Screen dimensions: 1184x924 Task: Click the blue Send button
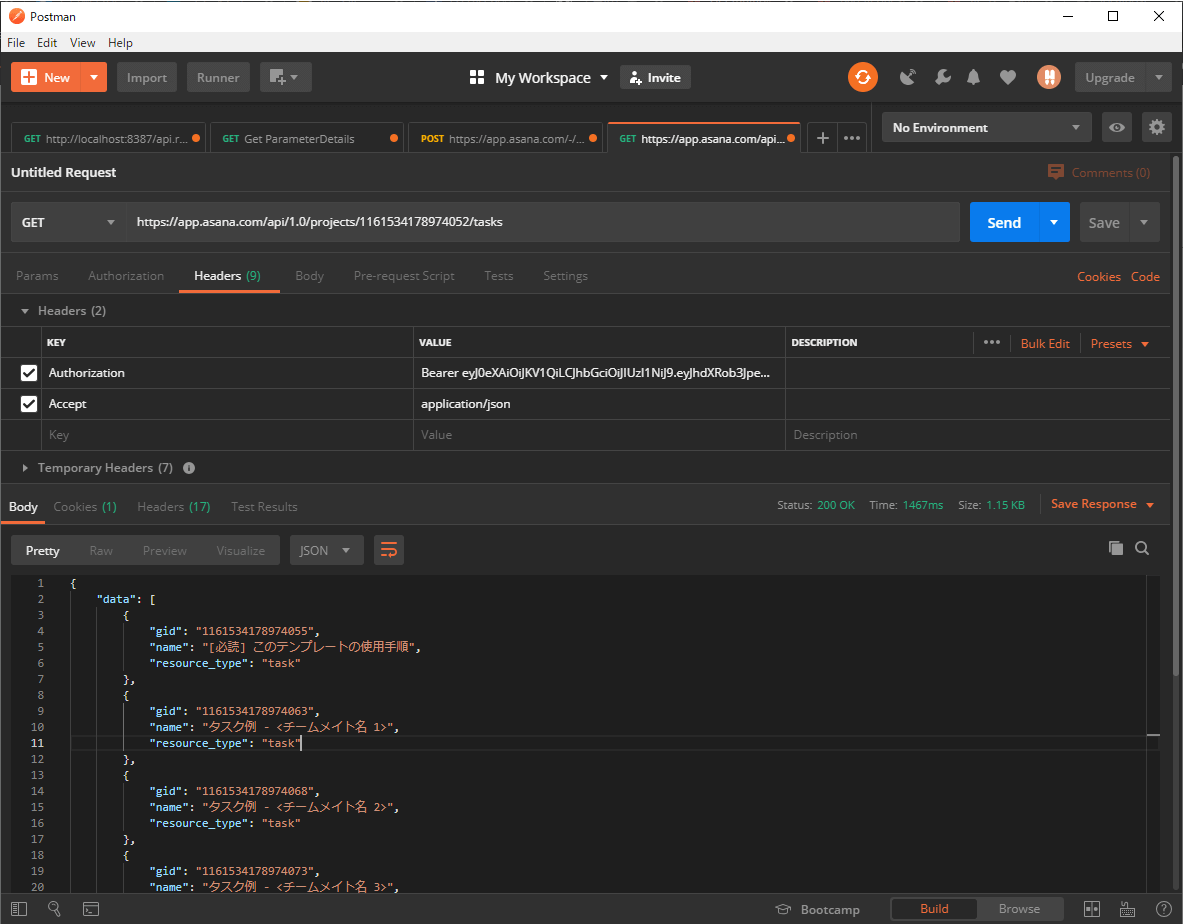1004,222
